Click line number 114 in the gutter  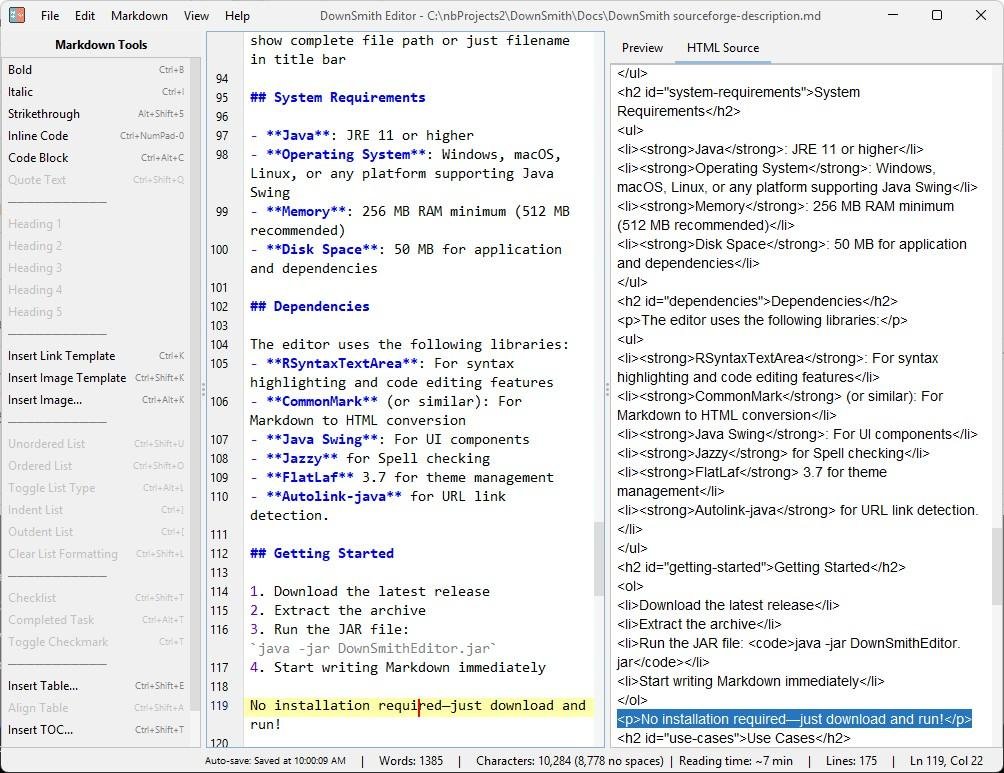point(219,592)
